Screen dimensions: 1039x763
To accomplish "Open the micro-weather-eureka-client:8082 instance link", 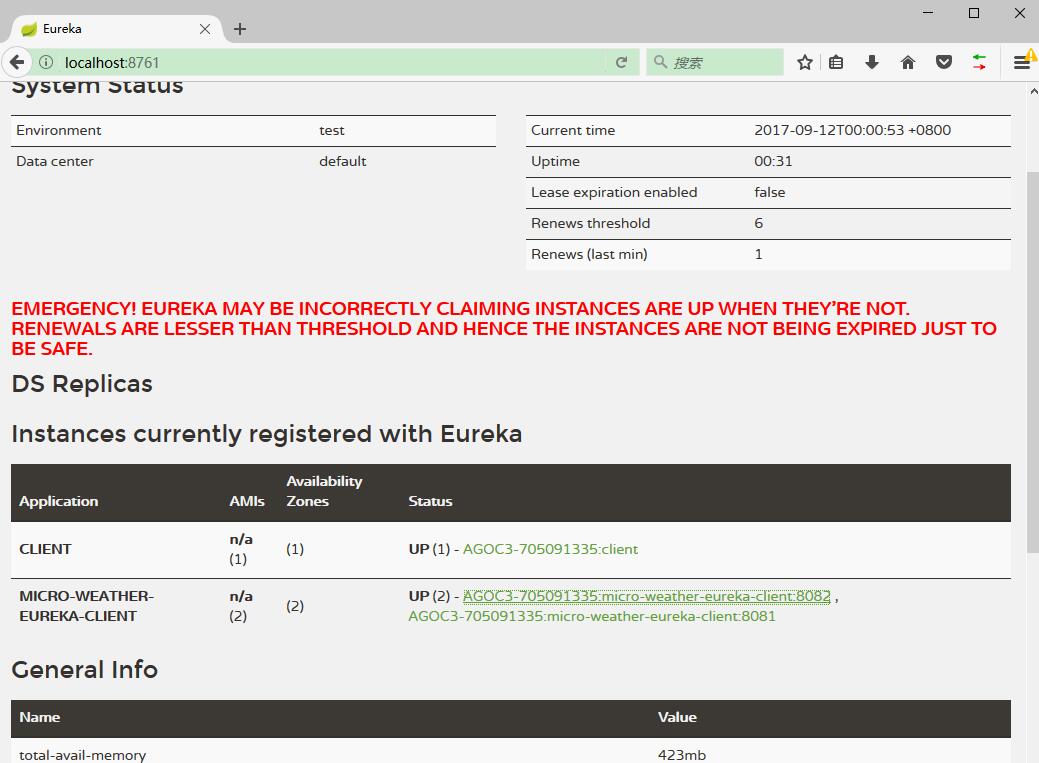I will [x=646, y=596].
